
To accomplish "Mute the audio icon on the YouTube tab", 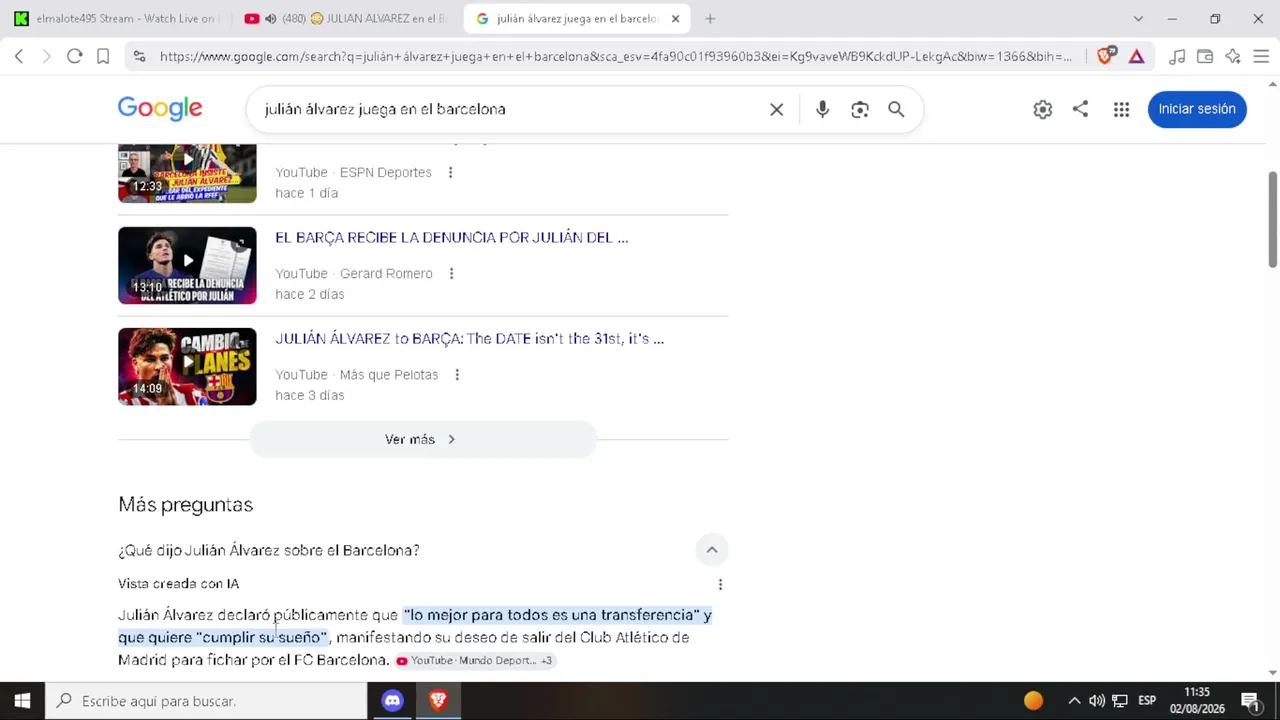I will [270, 19].
